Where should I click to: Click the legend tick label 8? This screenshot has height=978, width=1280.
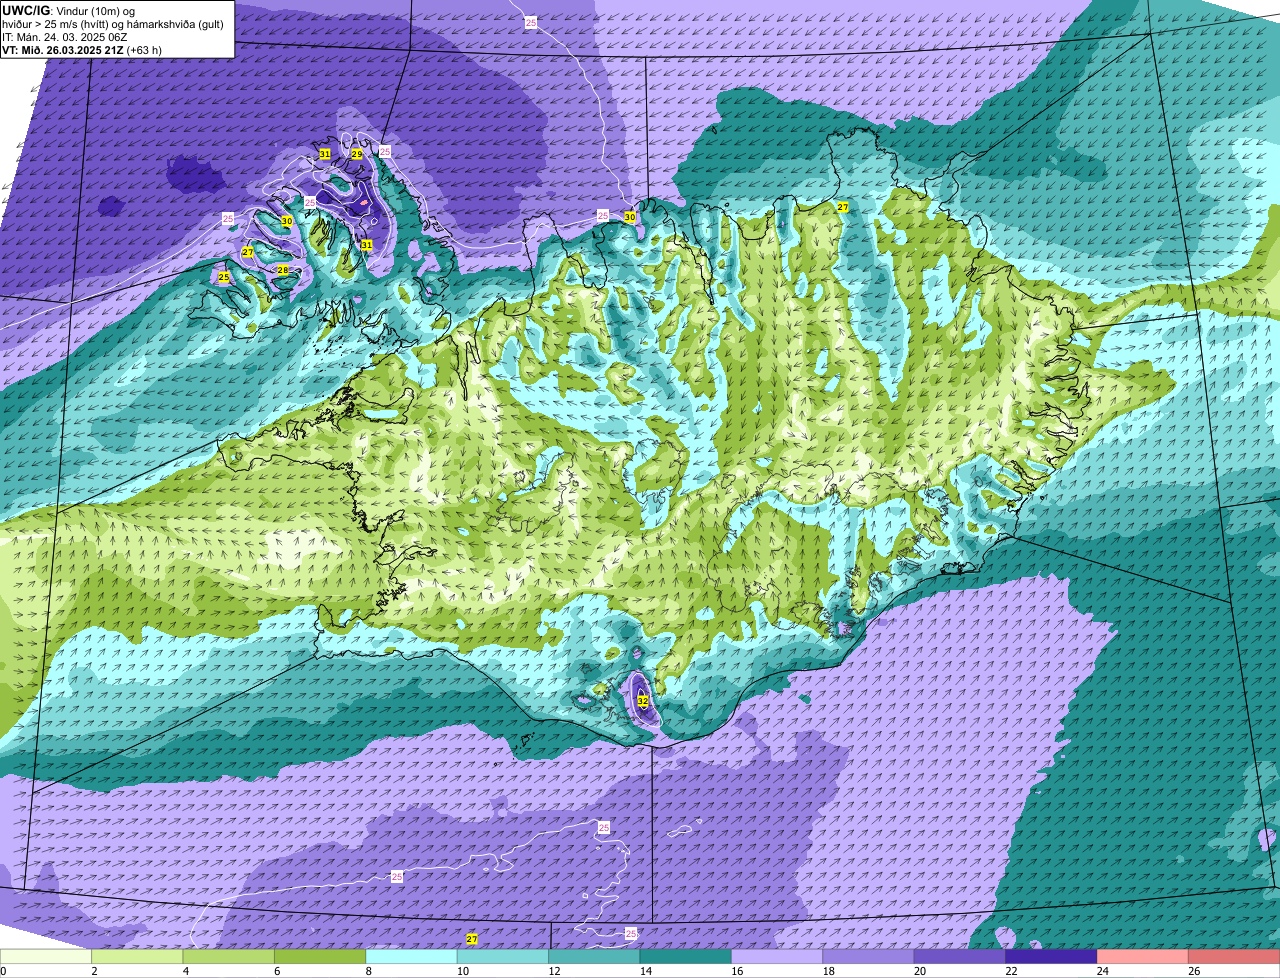pyautogui.click(x=367, y=971)
